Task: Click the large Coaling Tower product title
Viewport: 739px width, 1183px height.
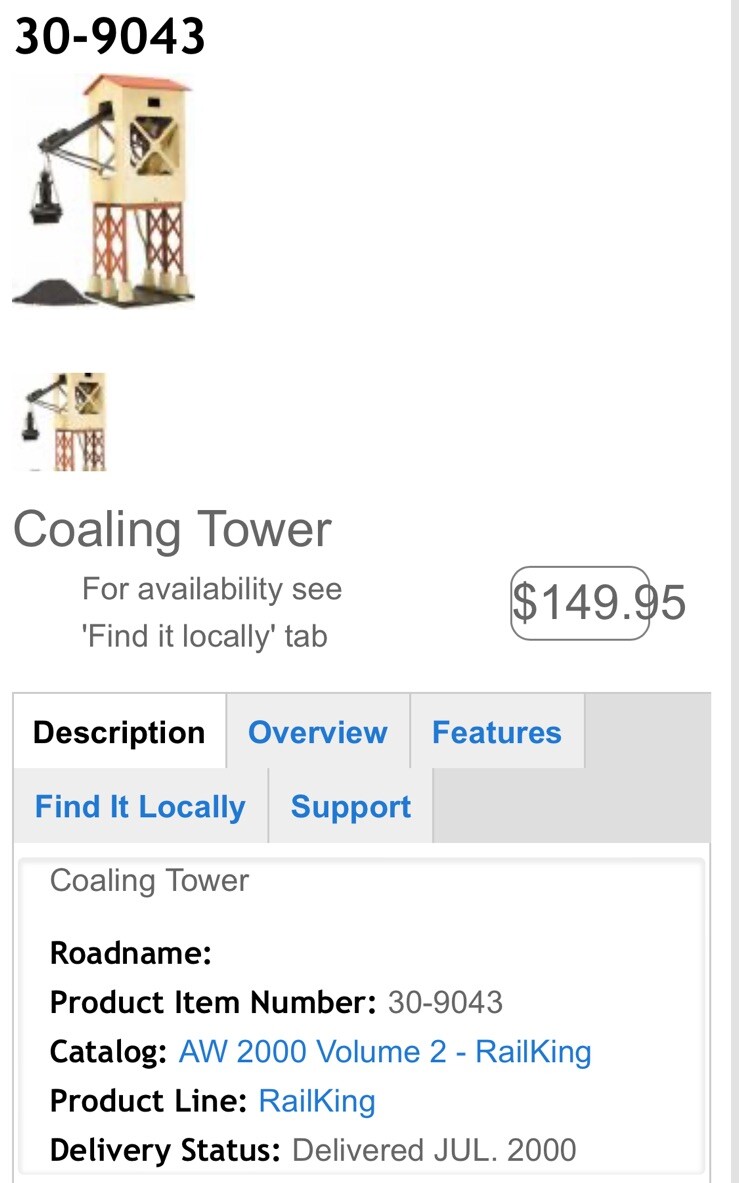Action: (172, 530)
